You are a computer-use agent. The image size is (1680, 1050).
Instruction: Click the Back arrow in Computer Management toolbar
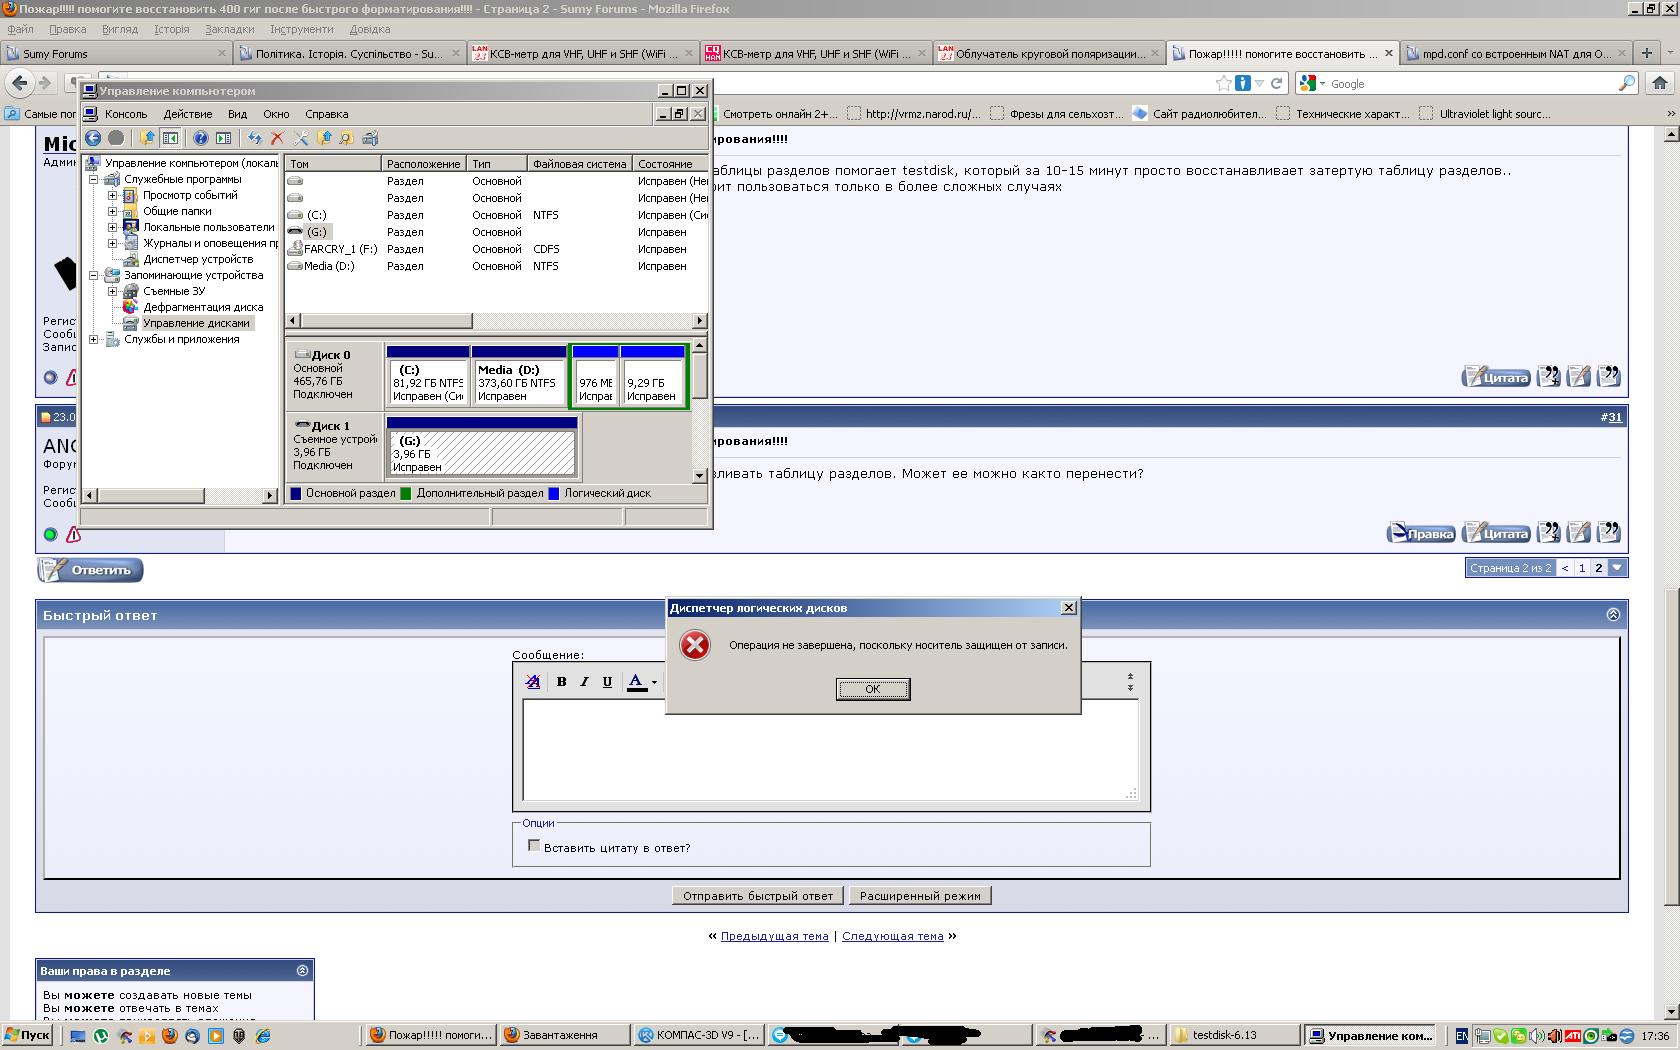(93, 138)
